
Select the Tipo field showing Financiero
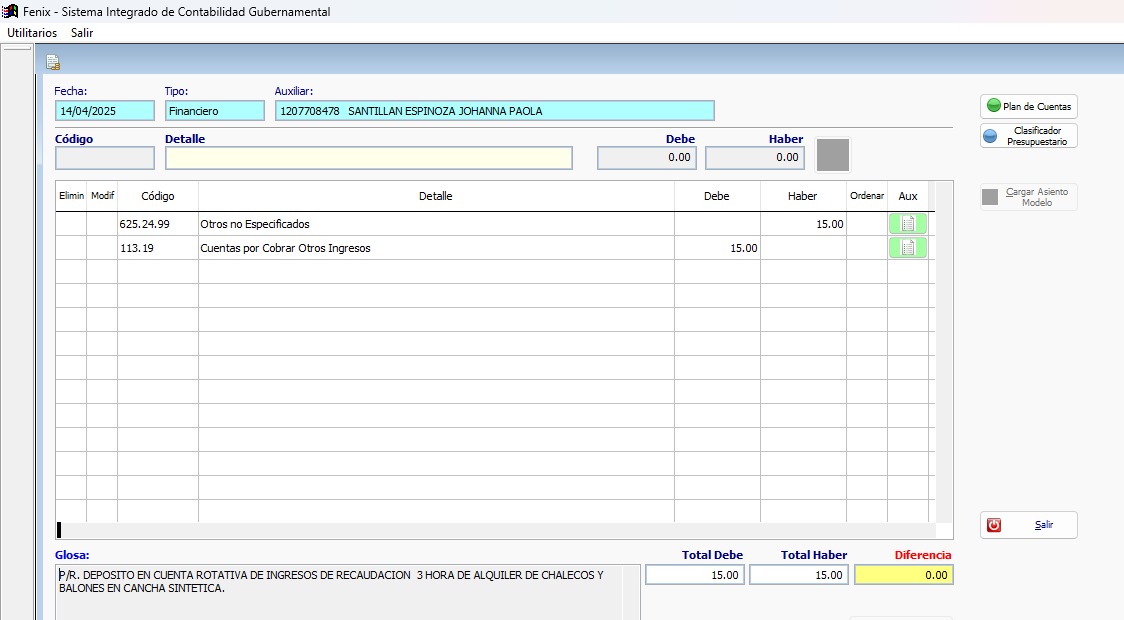coord(214,111)
